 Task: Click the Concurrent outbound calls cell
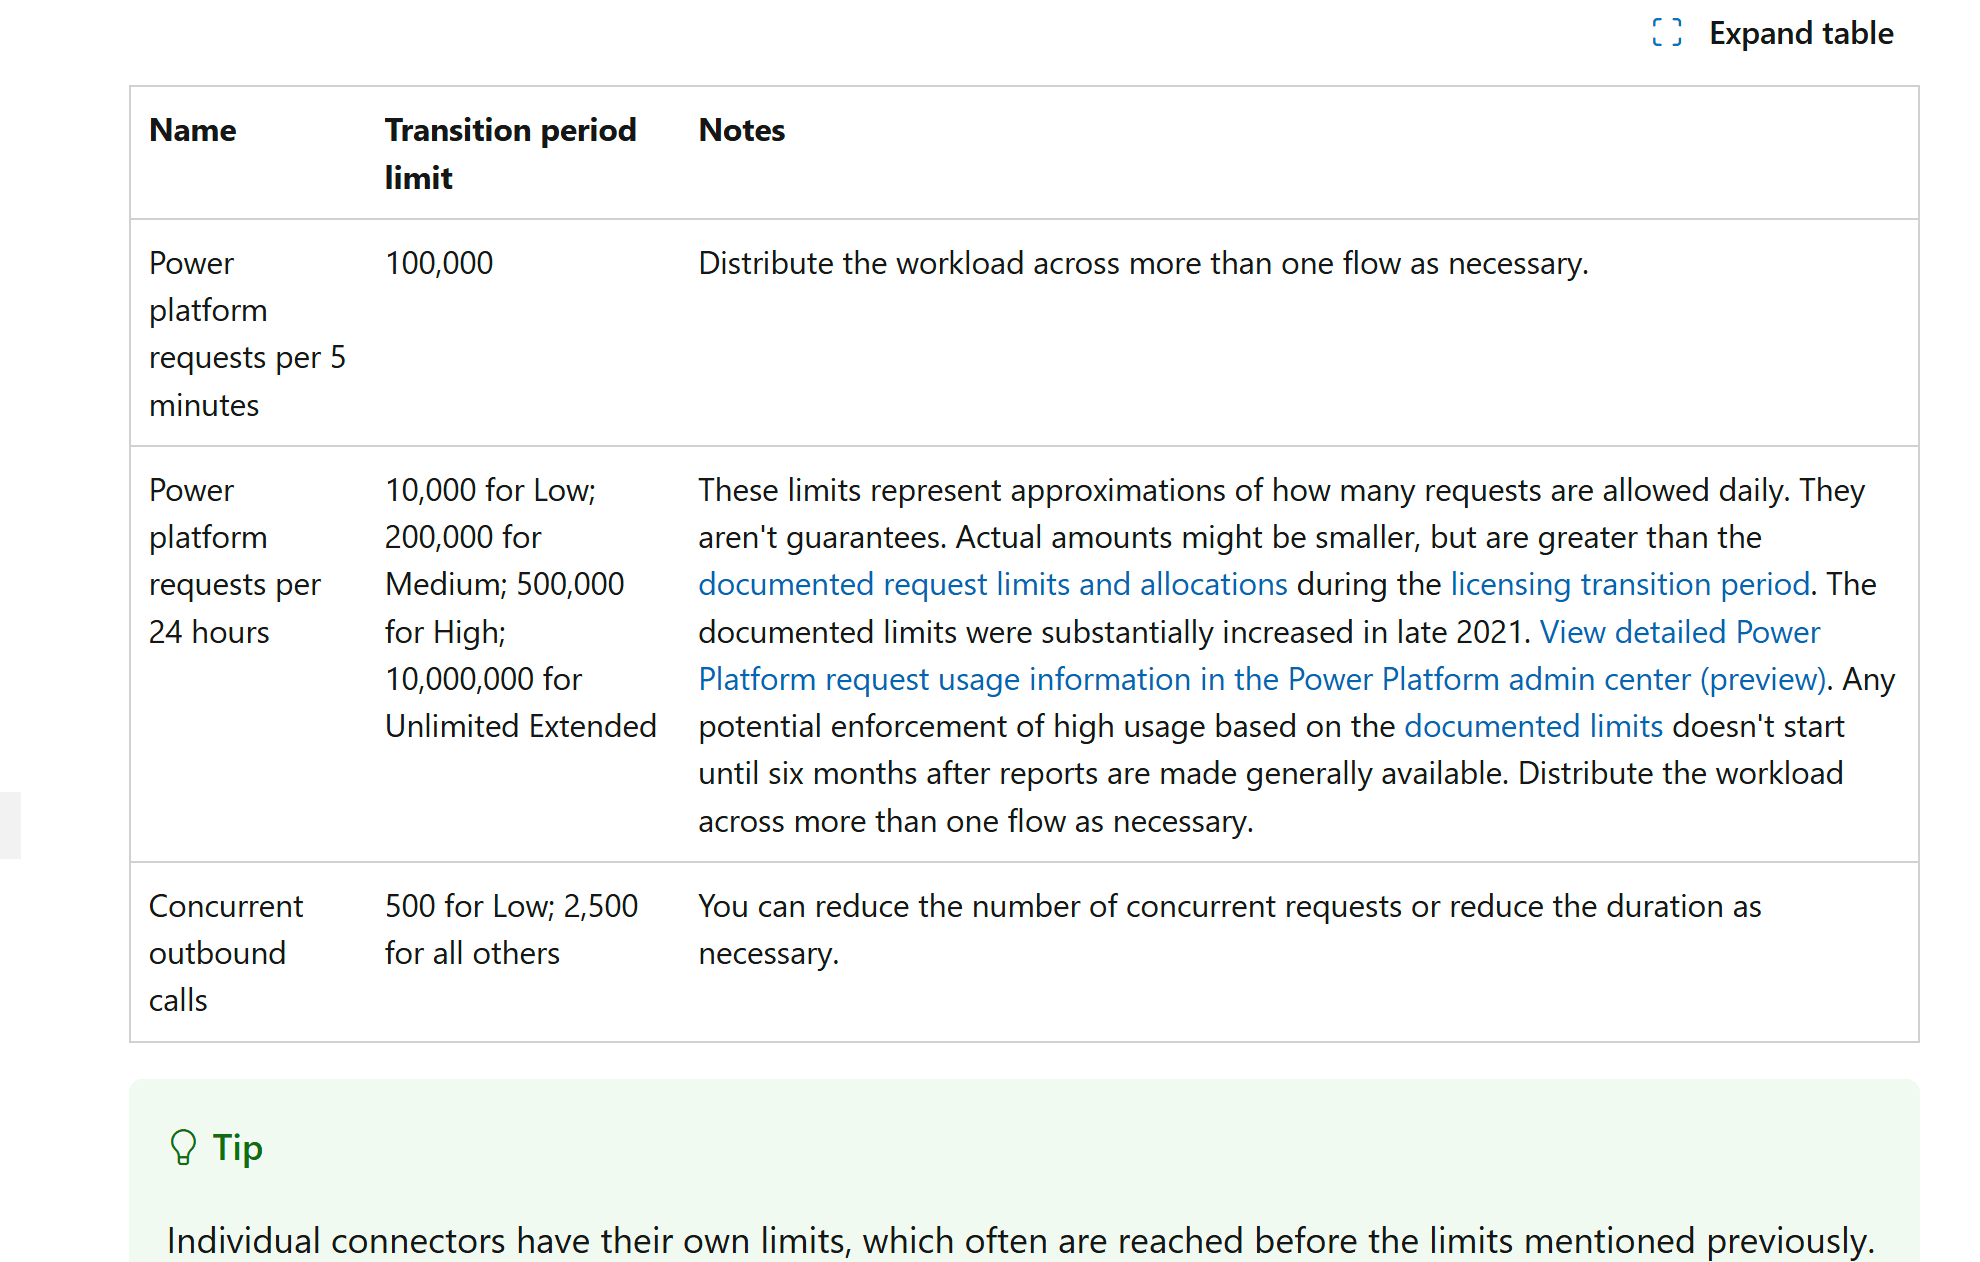click(225, 952)
